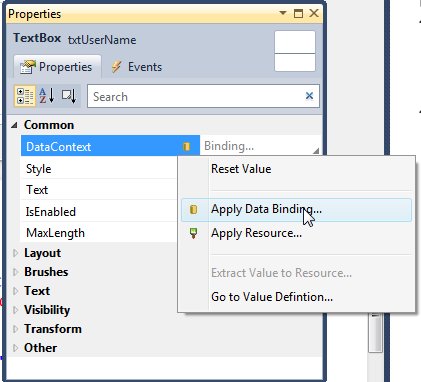
Task: Switch to the Properties tab
Action: click(x=57, y=67)
